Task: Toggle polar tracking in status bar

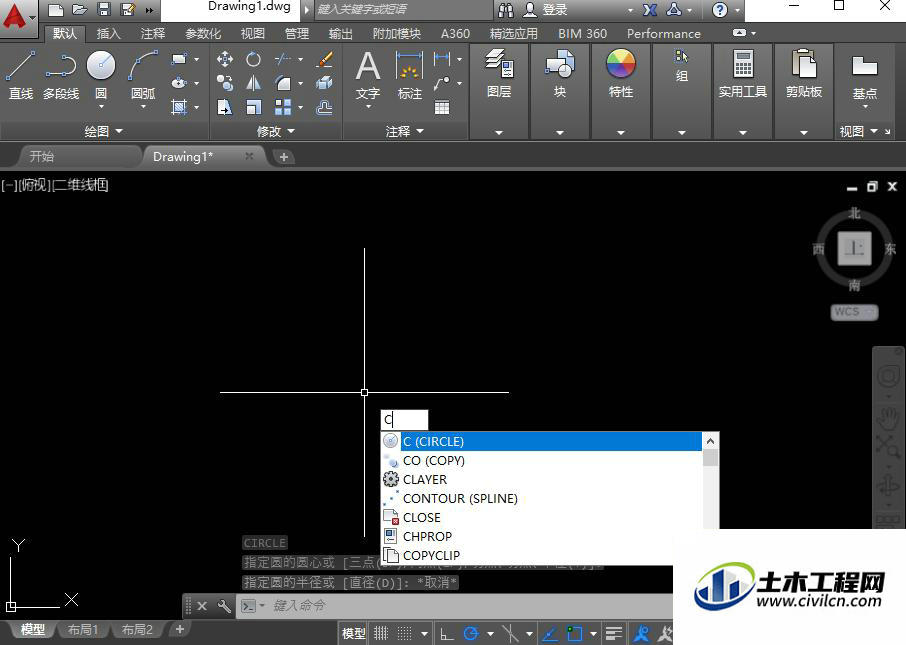Action: pos(471,633)
